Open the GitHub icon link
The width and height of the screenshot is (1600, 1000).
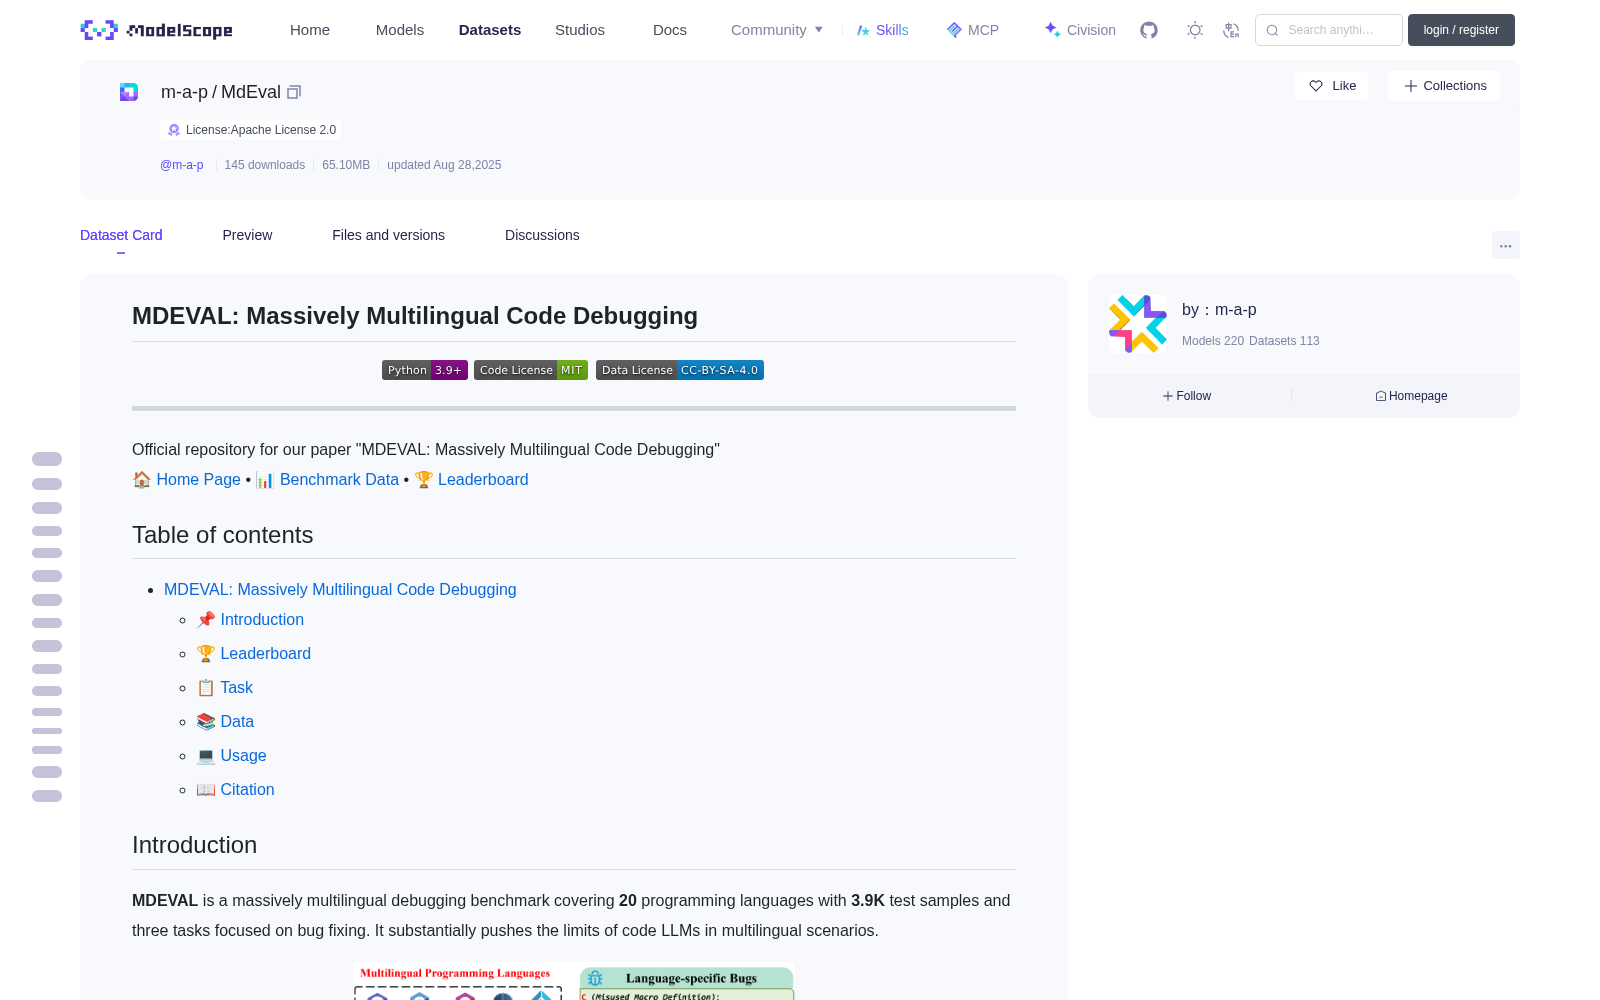pyautogui.click(x=1149, y=30)
